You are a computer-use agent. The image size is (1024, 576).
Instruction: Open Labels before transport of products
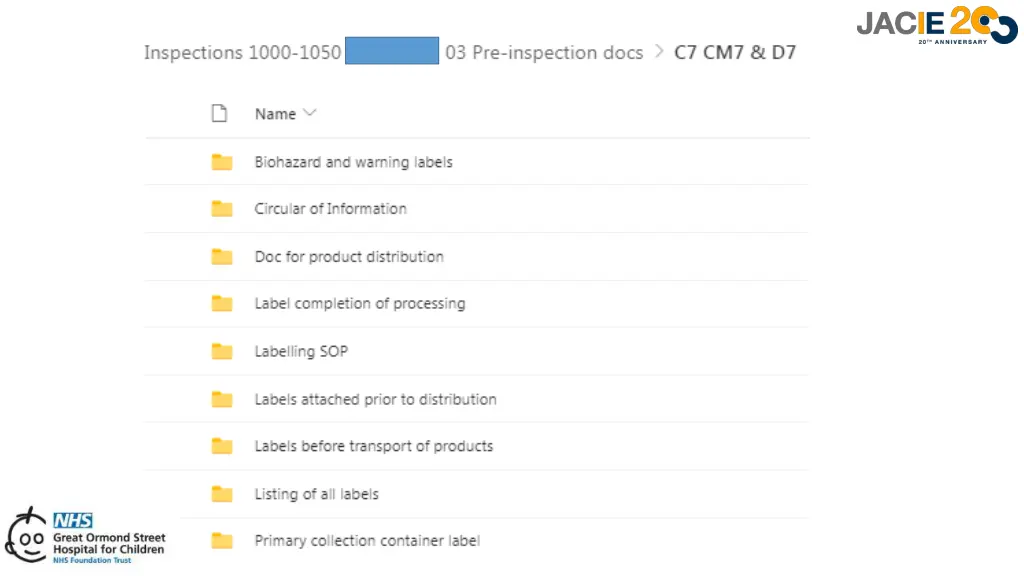tap(374, 446)
